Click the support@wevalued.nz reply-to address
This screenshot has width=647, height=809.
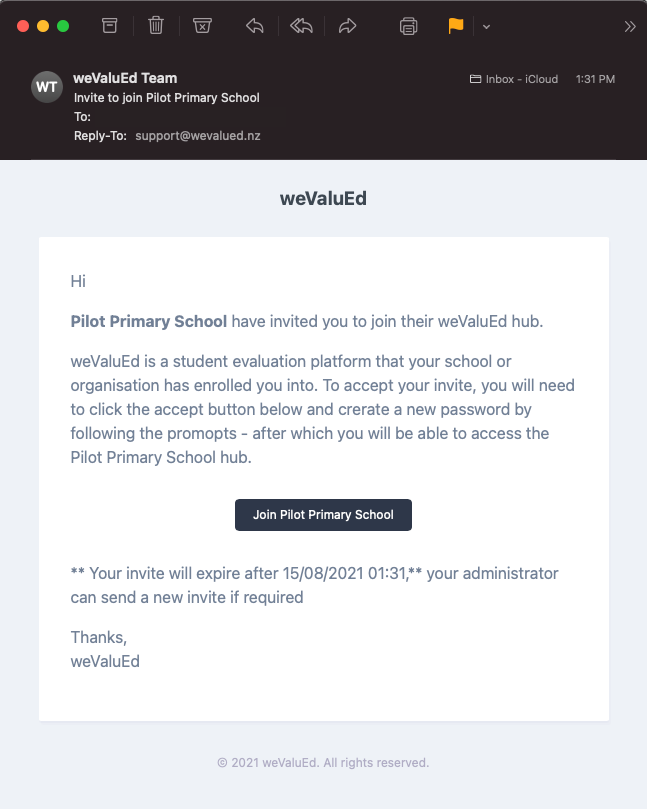point(198,136)
